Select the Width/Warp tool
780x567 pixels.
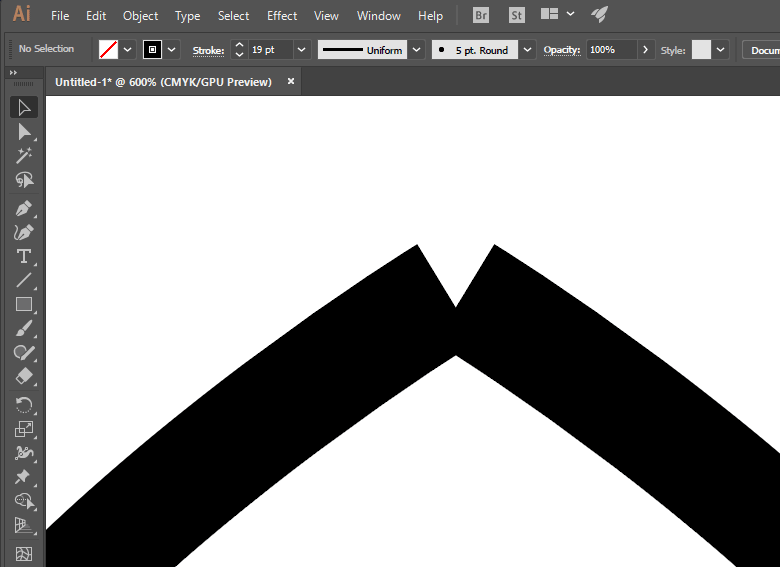(x=24, y=453)
